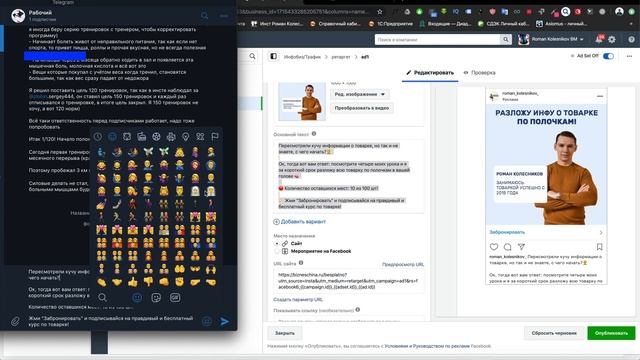Open Telegram chat more options menu
Viewport: 640px width, 360px height.
pyautogui.click(x=224, y=16)
